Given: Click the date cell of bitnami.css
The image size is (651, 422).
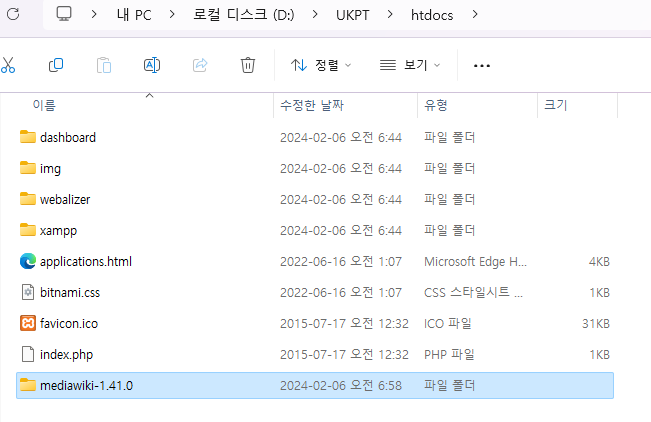Looking at the screenshot, I should point(341,292).
